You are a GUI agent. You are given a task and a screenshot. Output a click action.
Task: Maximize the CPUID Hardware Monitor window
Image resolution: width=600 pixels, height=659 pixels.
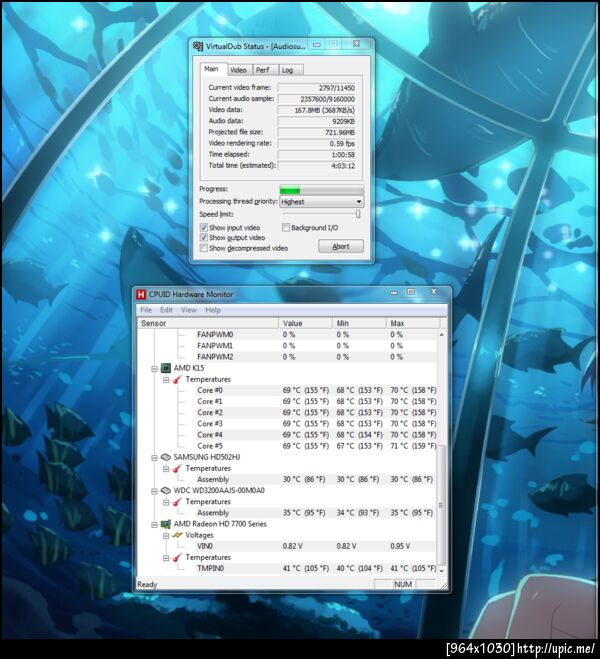(x=411, y=292)
